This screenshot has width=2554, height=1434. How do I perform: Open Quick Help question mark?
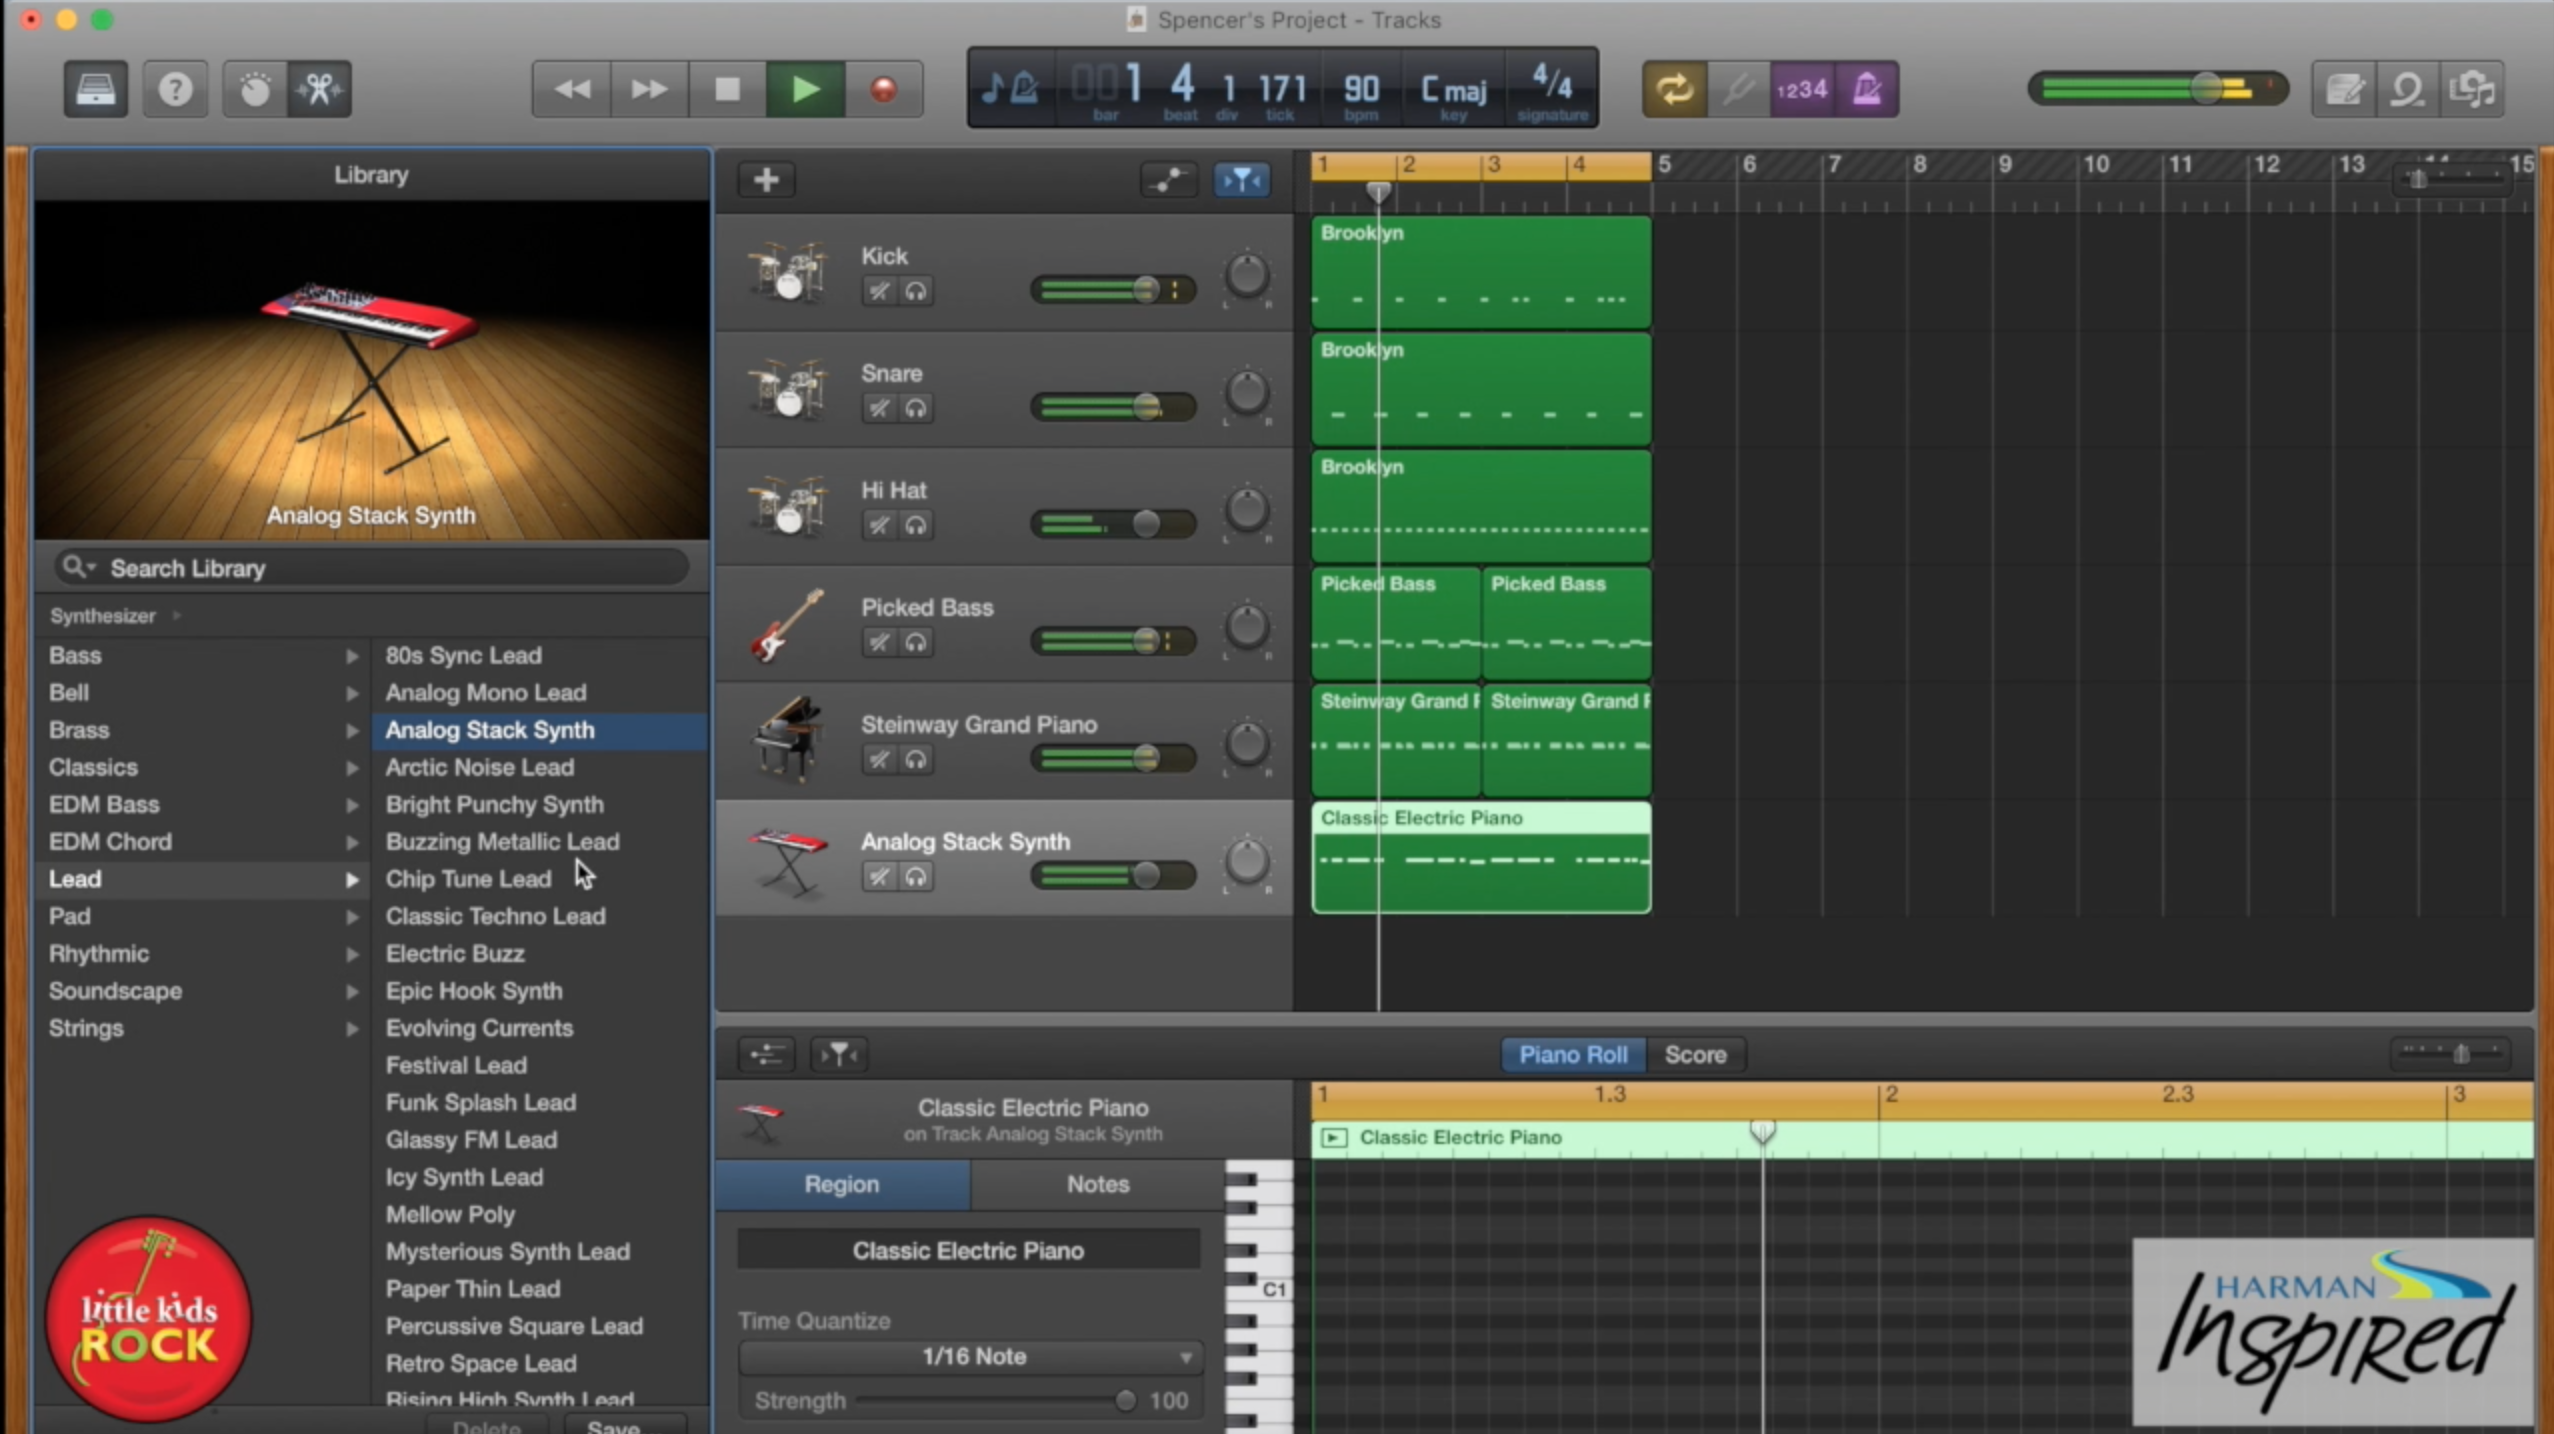tap(175, 88)
